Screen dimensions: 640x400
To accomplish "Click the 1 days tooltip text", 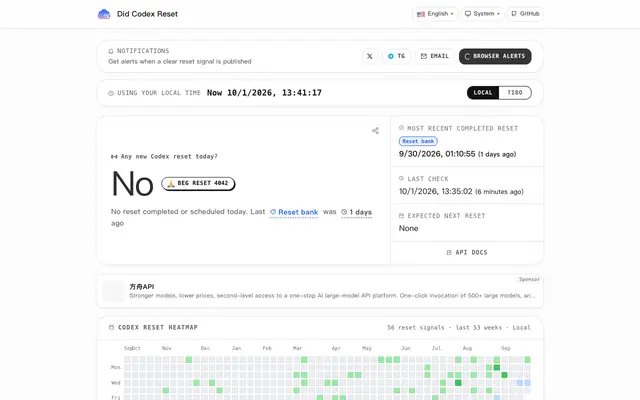I will tap(357, 212).
